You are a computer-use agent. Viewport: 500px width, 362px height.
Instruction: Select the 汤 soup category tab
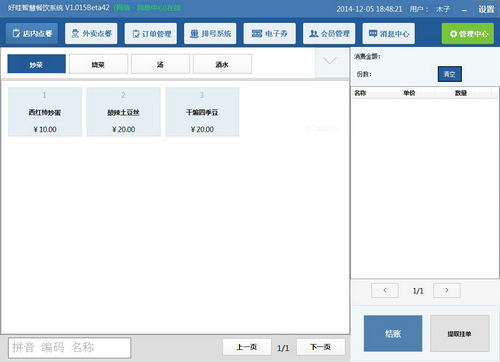(160, 64)
